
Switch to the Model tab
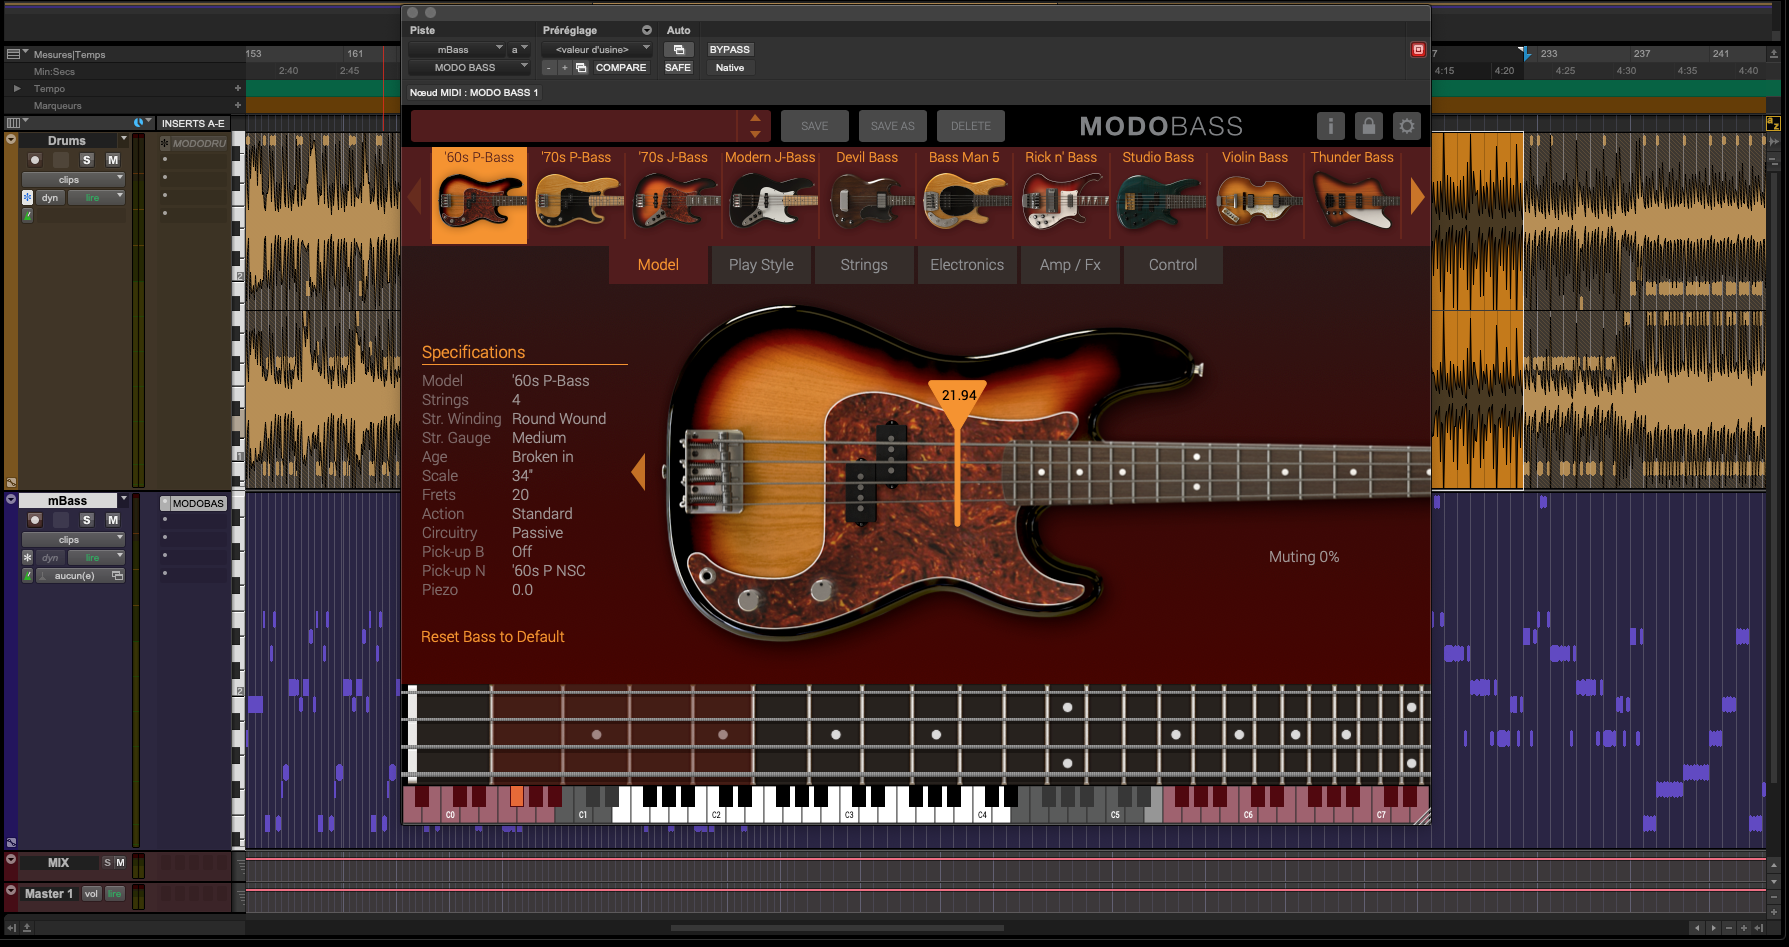658,265
